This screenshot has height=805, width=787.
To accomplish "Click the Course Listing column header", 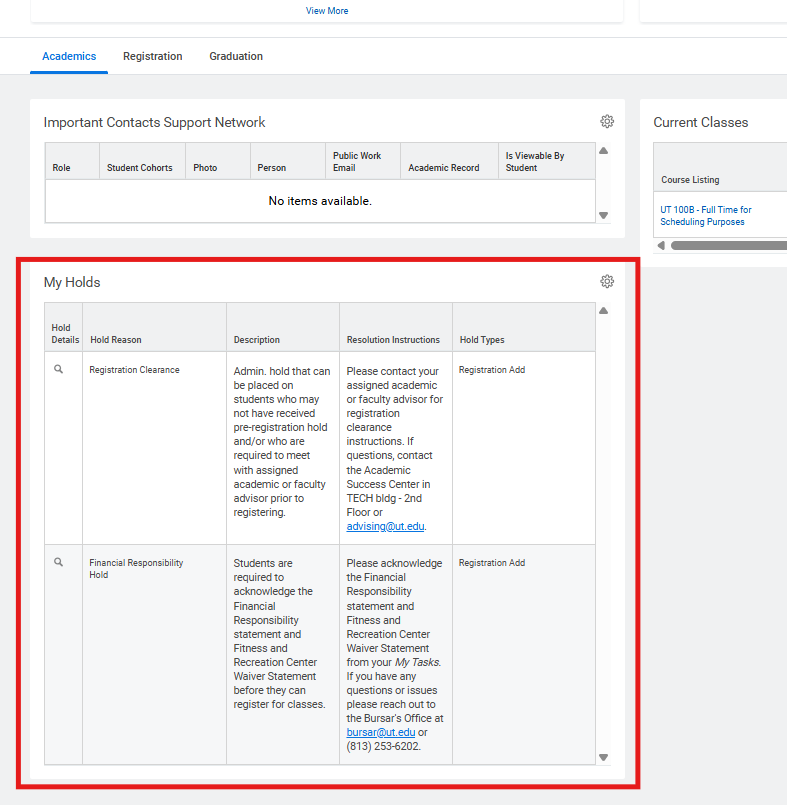I will (x=690, y=180).
